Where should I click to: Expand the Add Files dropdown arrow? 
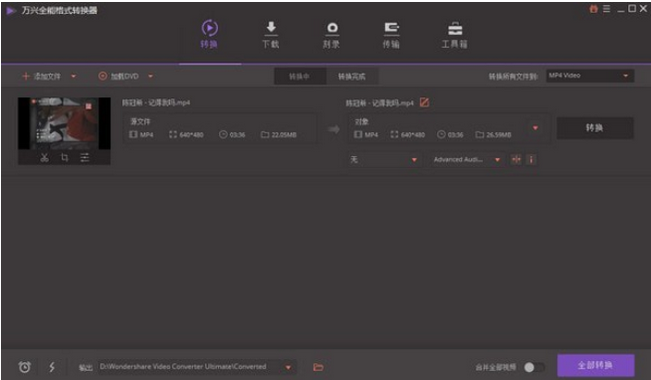click(x=73, y=76)
